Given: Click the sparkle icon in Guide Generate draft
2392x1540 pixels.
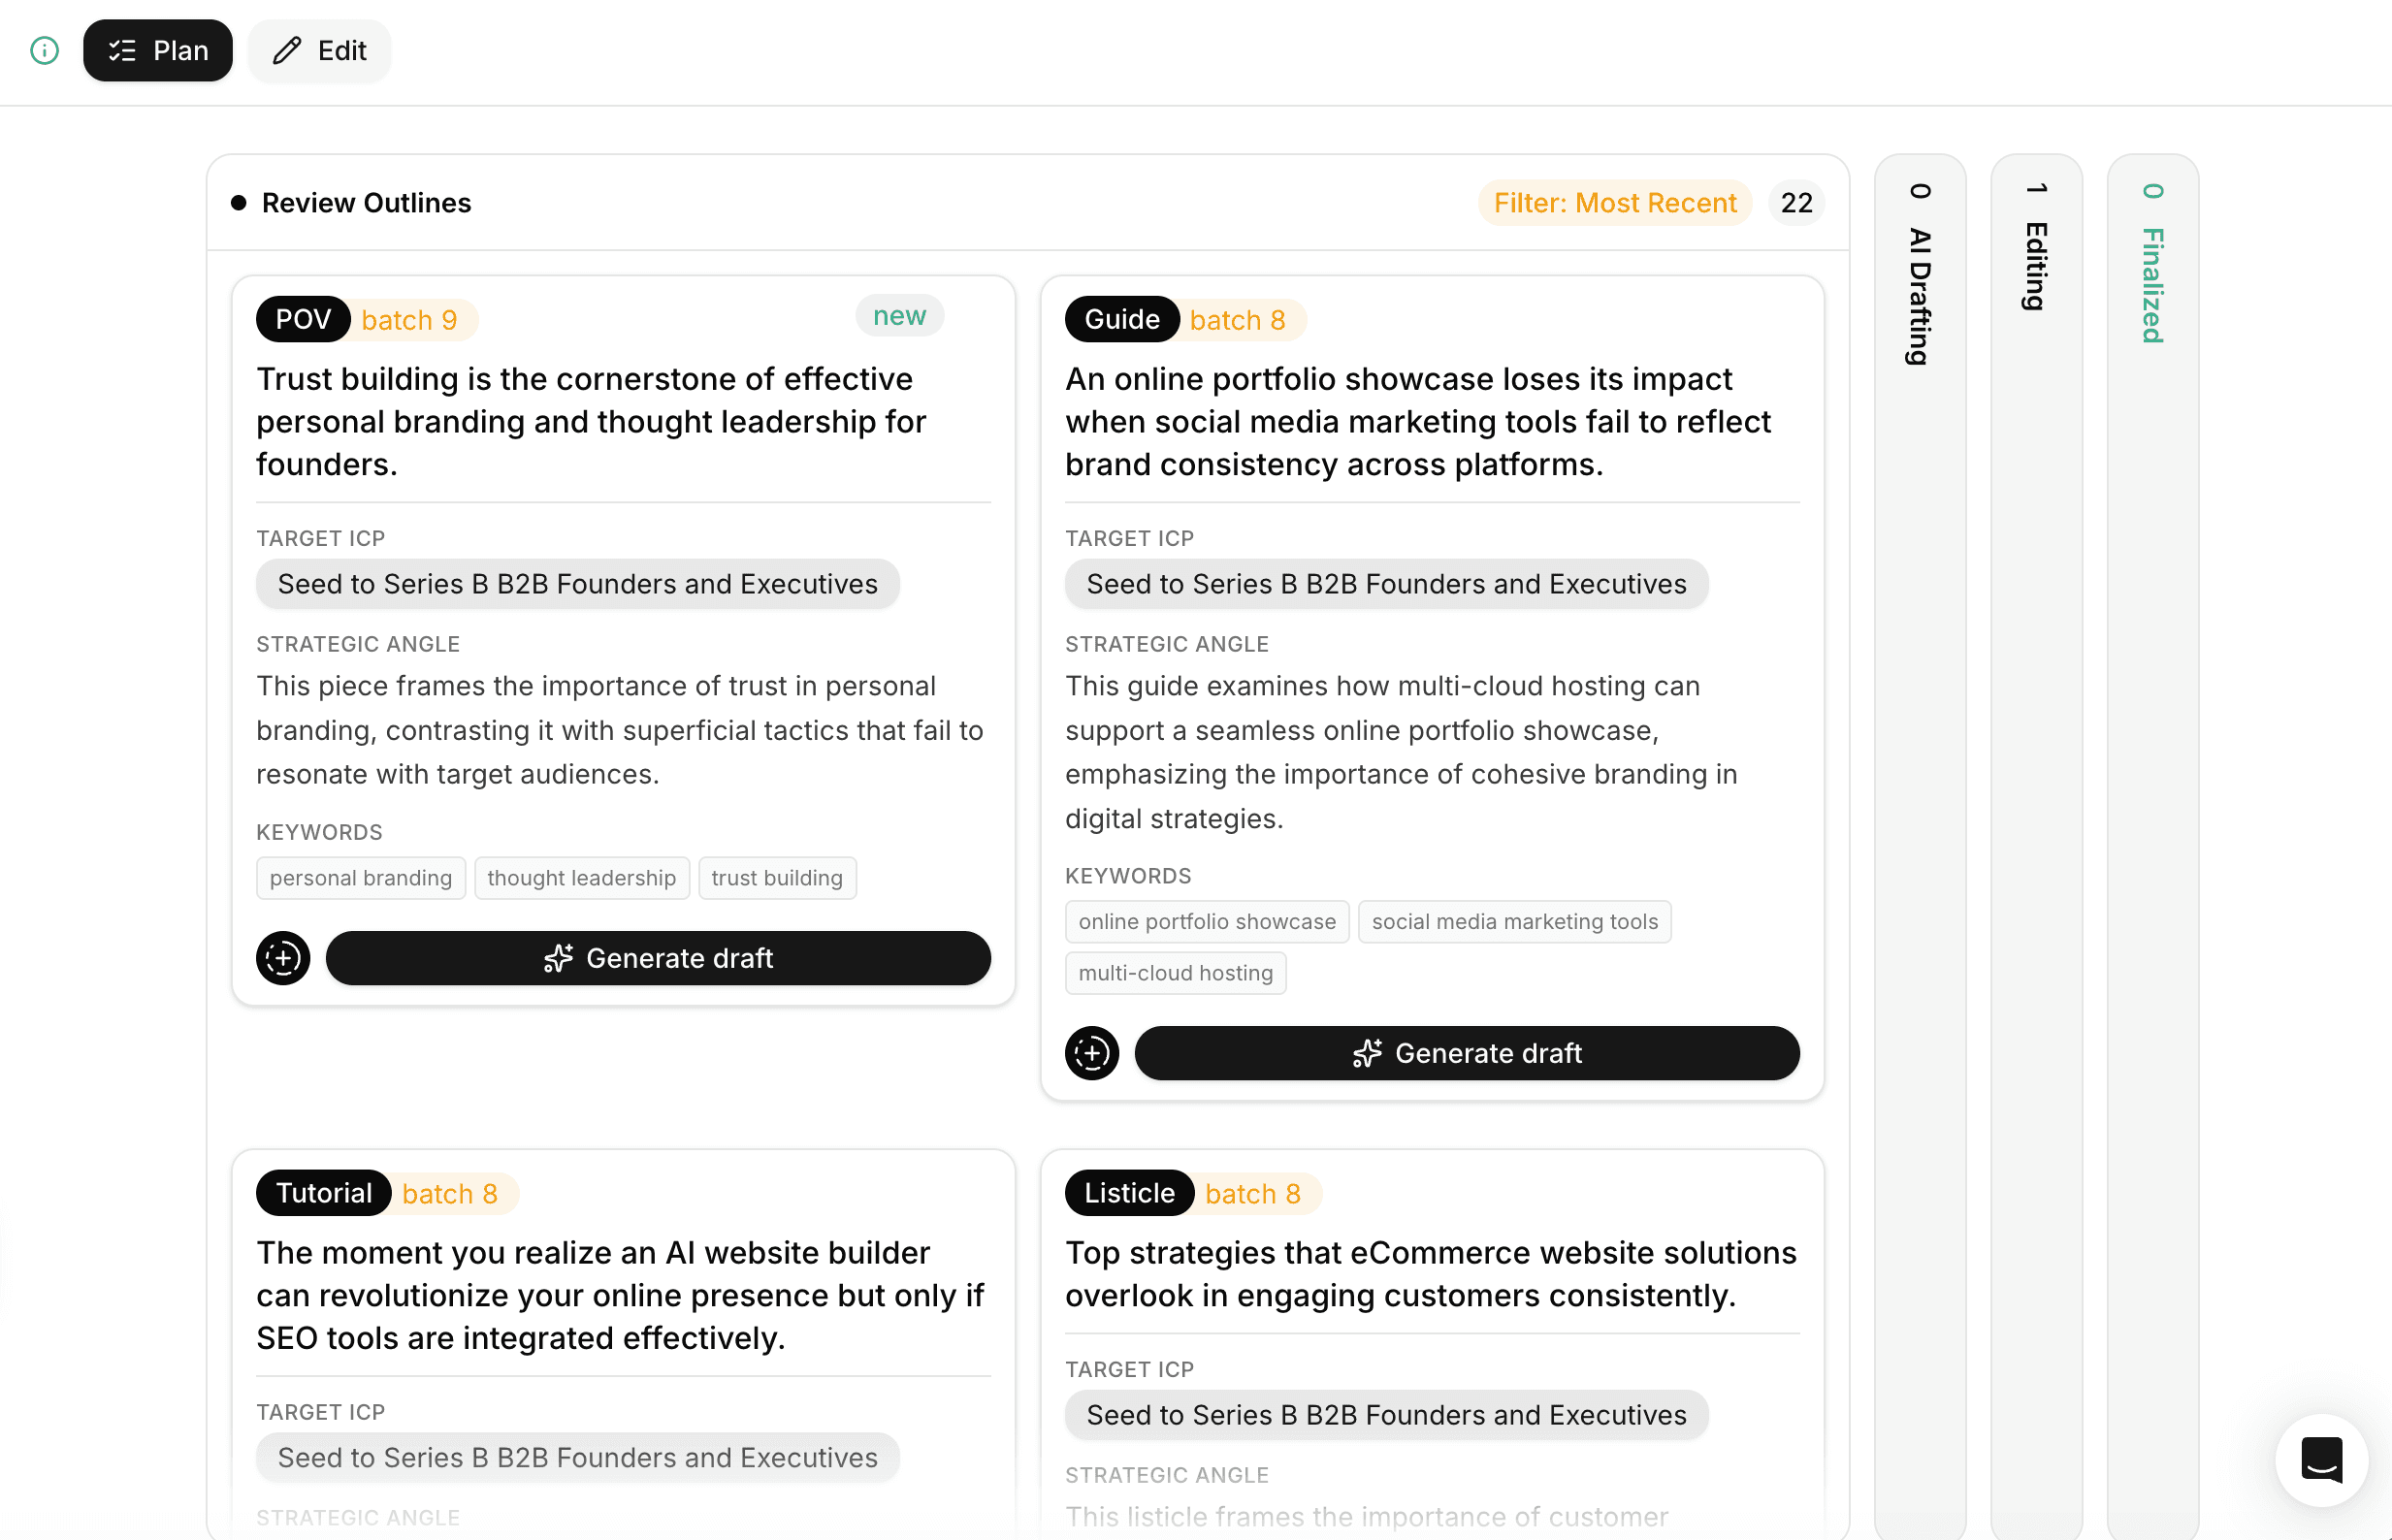Looking at the screenshot, I should point(1367,1053).
